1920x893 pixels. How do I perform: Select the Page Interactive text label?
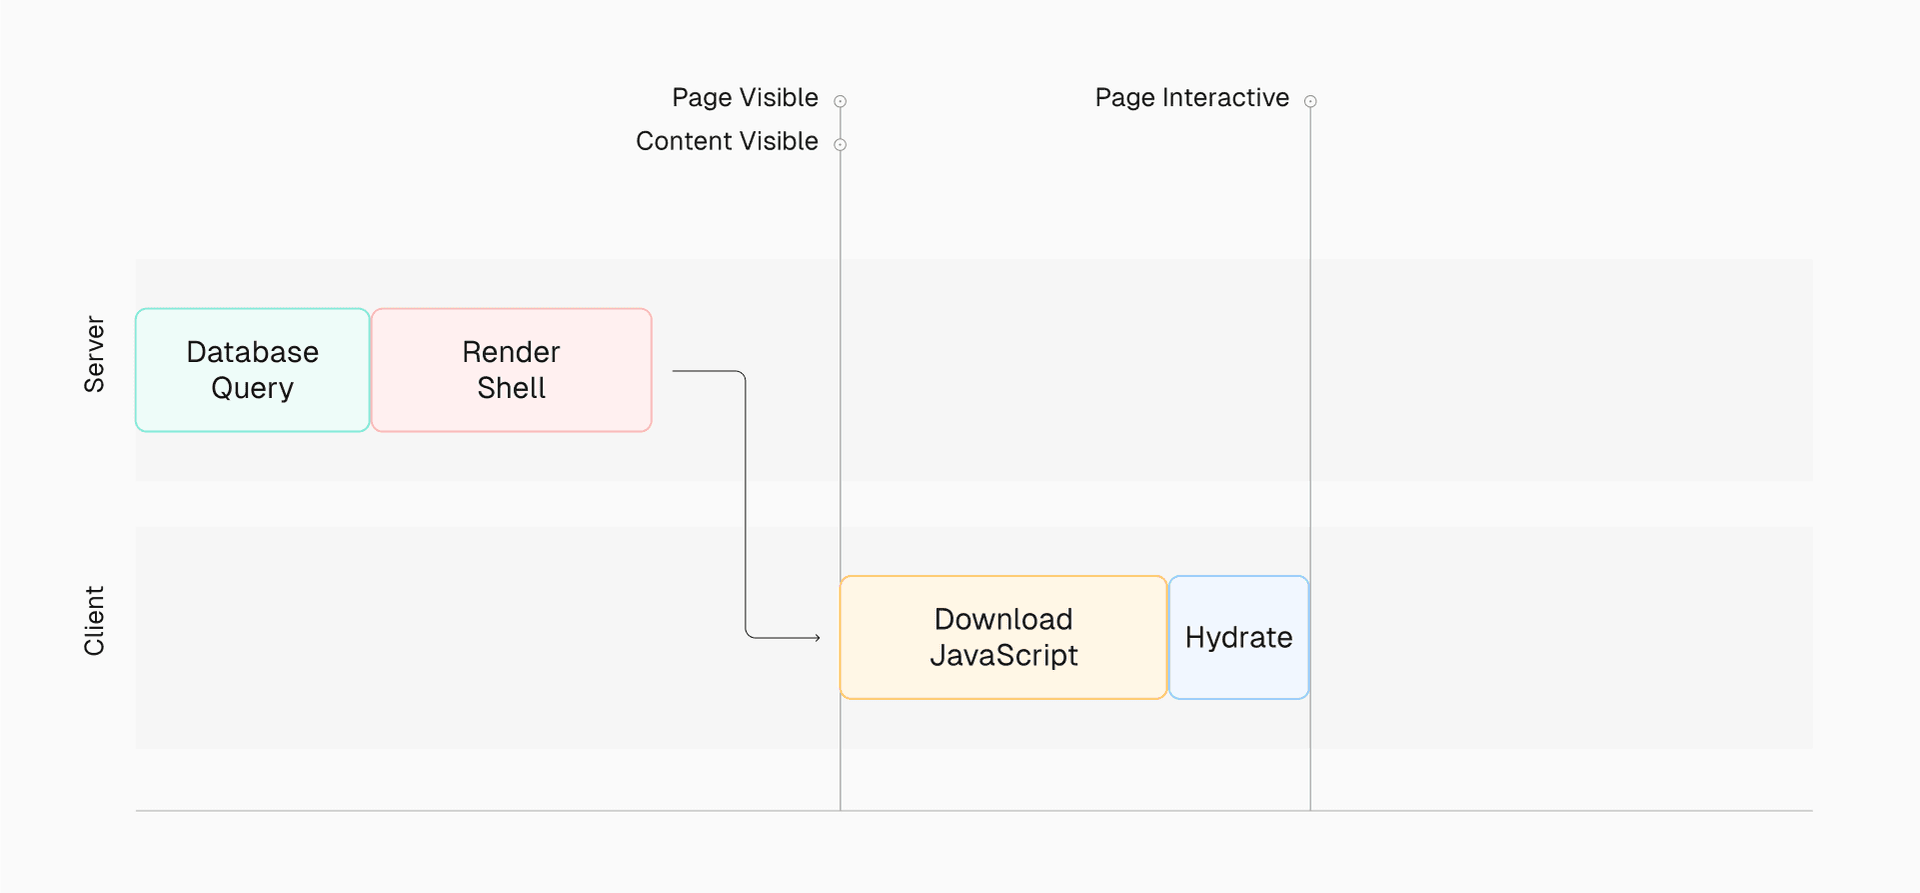pyautogui.click(x=1191, y=98)
